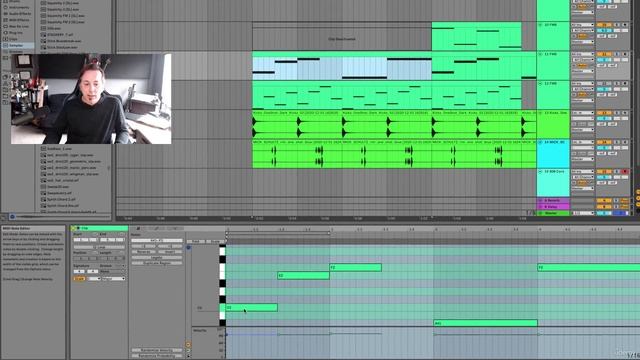Click the signature numerator field
Viewport: 640px width, 360px height.
point(79,271)
